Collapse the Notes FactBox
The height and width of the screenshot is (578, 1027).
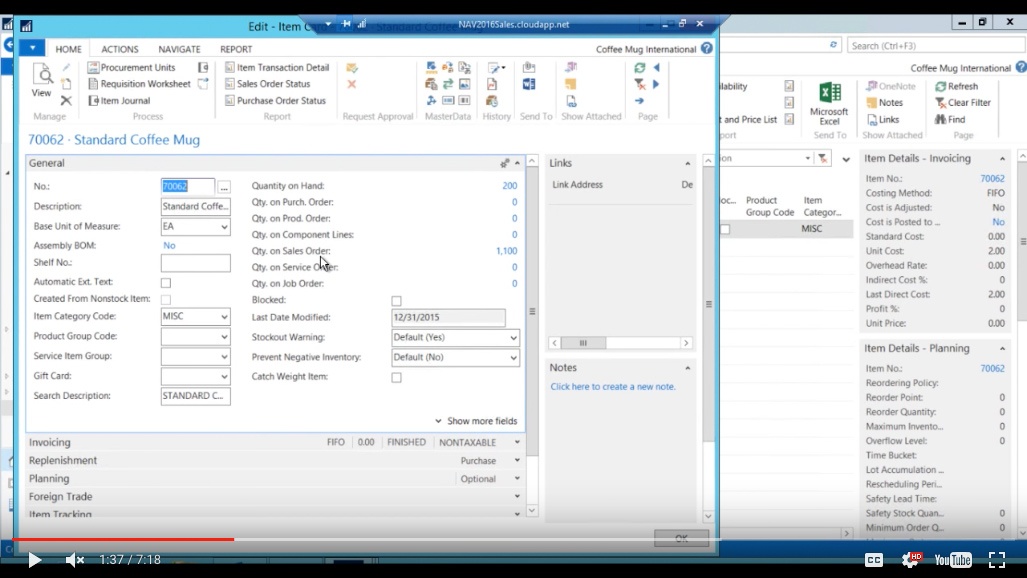click(x=688, y=368)
